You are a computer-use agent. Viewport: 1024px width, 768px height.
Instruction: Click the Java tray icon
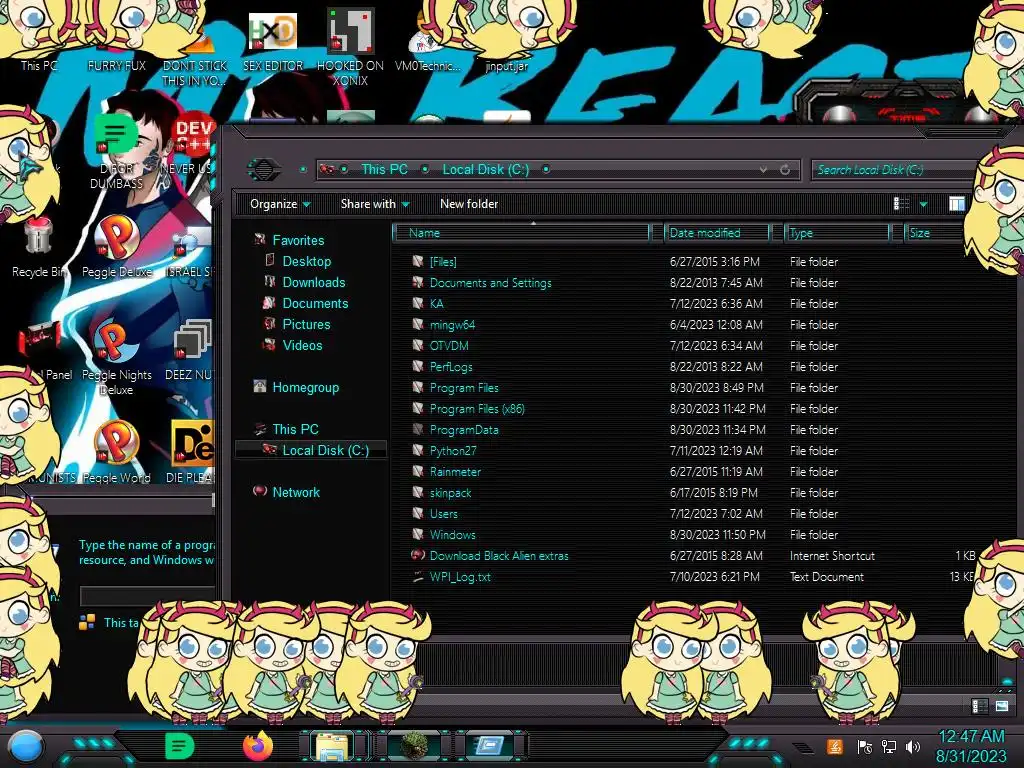835,746
